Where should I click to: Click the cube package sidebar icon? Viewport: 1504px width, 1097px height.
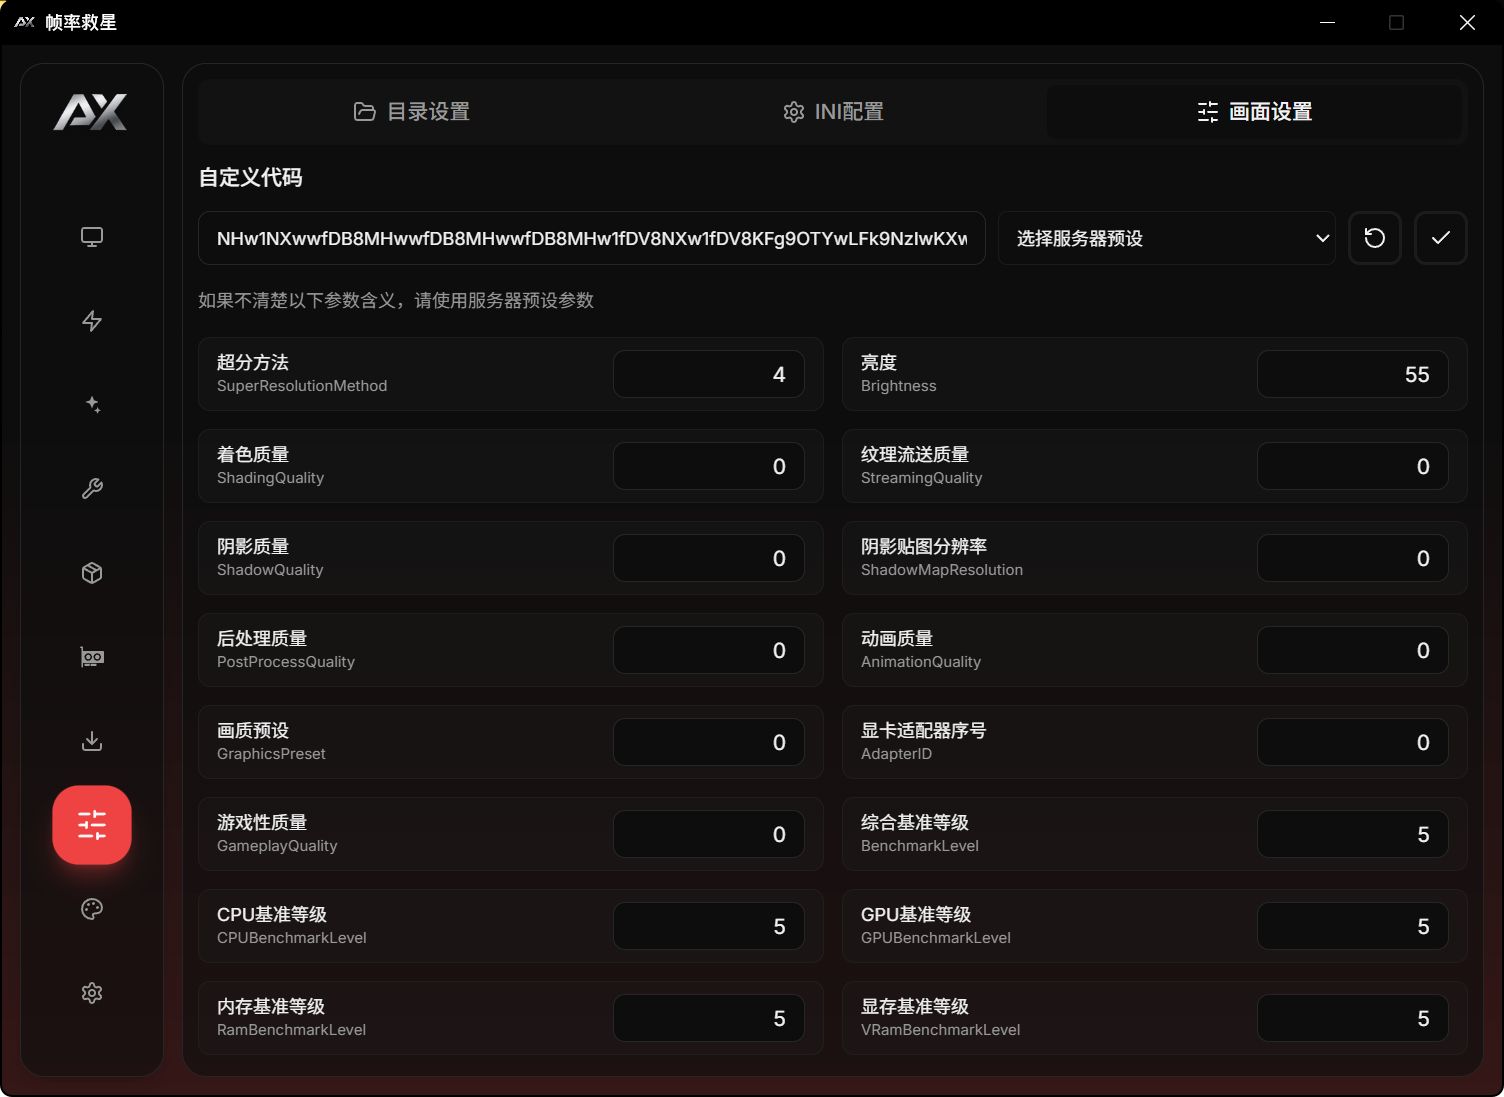pyautogui.click(x=92, y=573)
